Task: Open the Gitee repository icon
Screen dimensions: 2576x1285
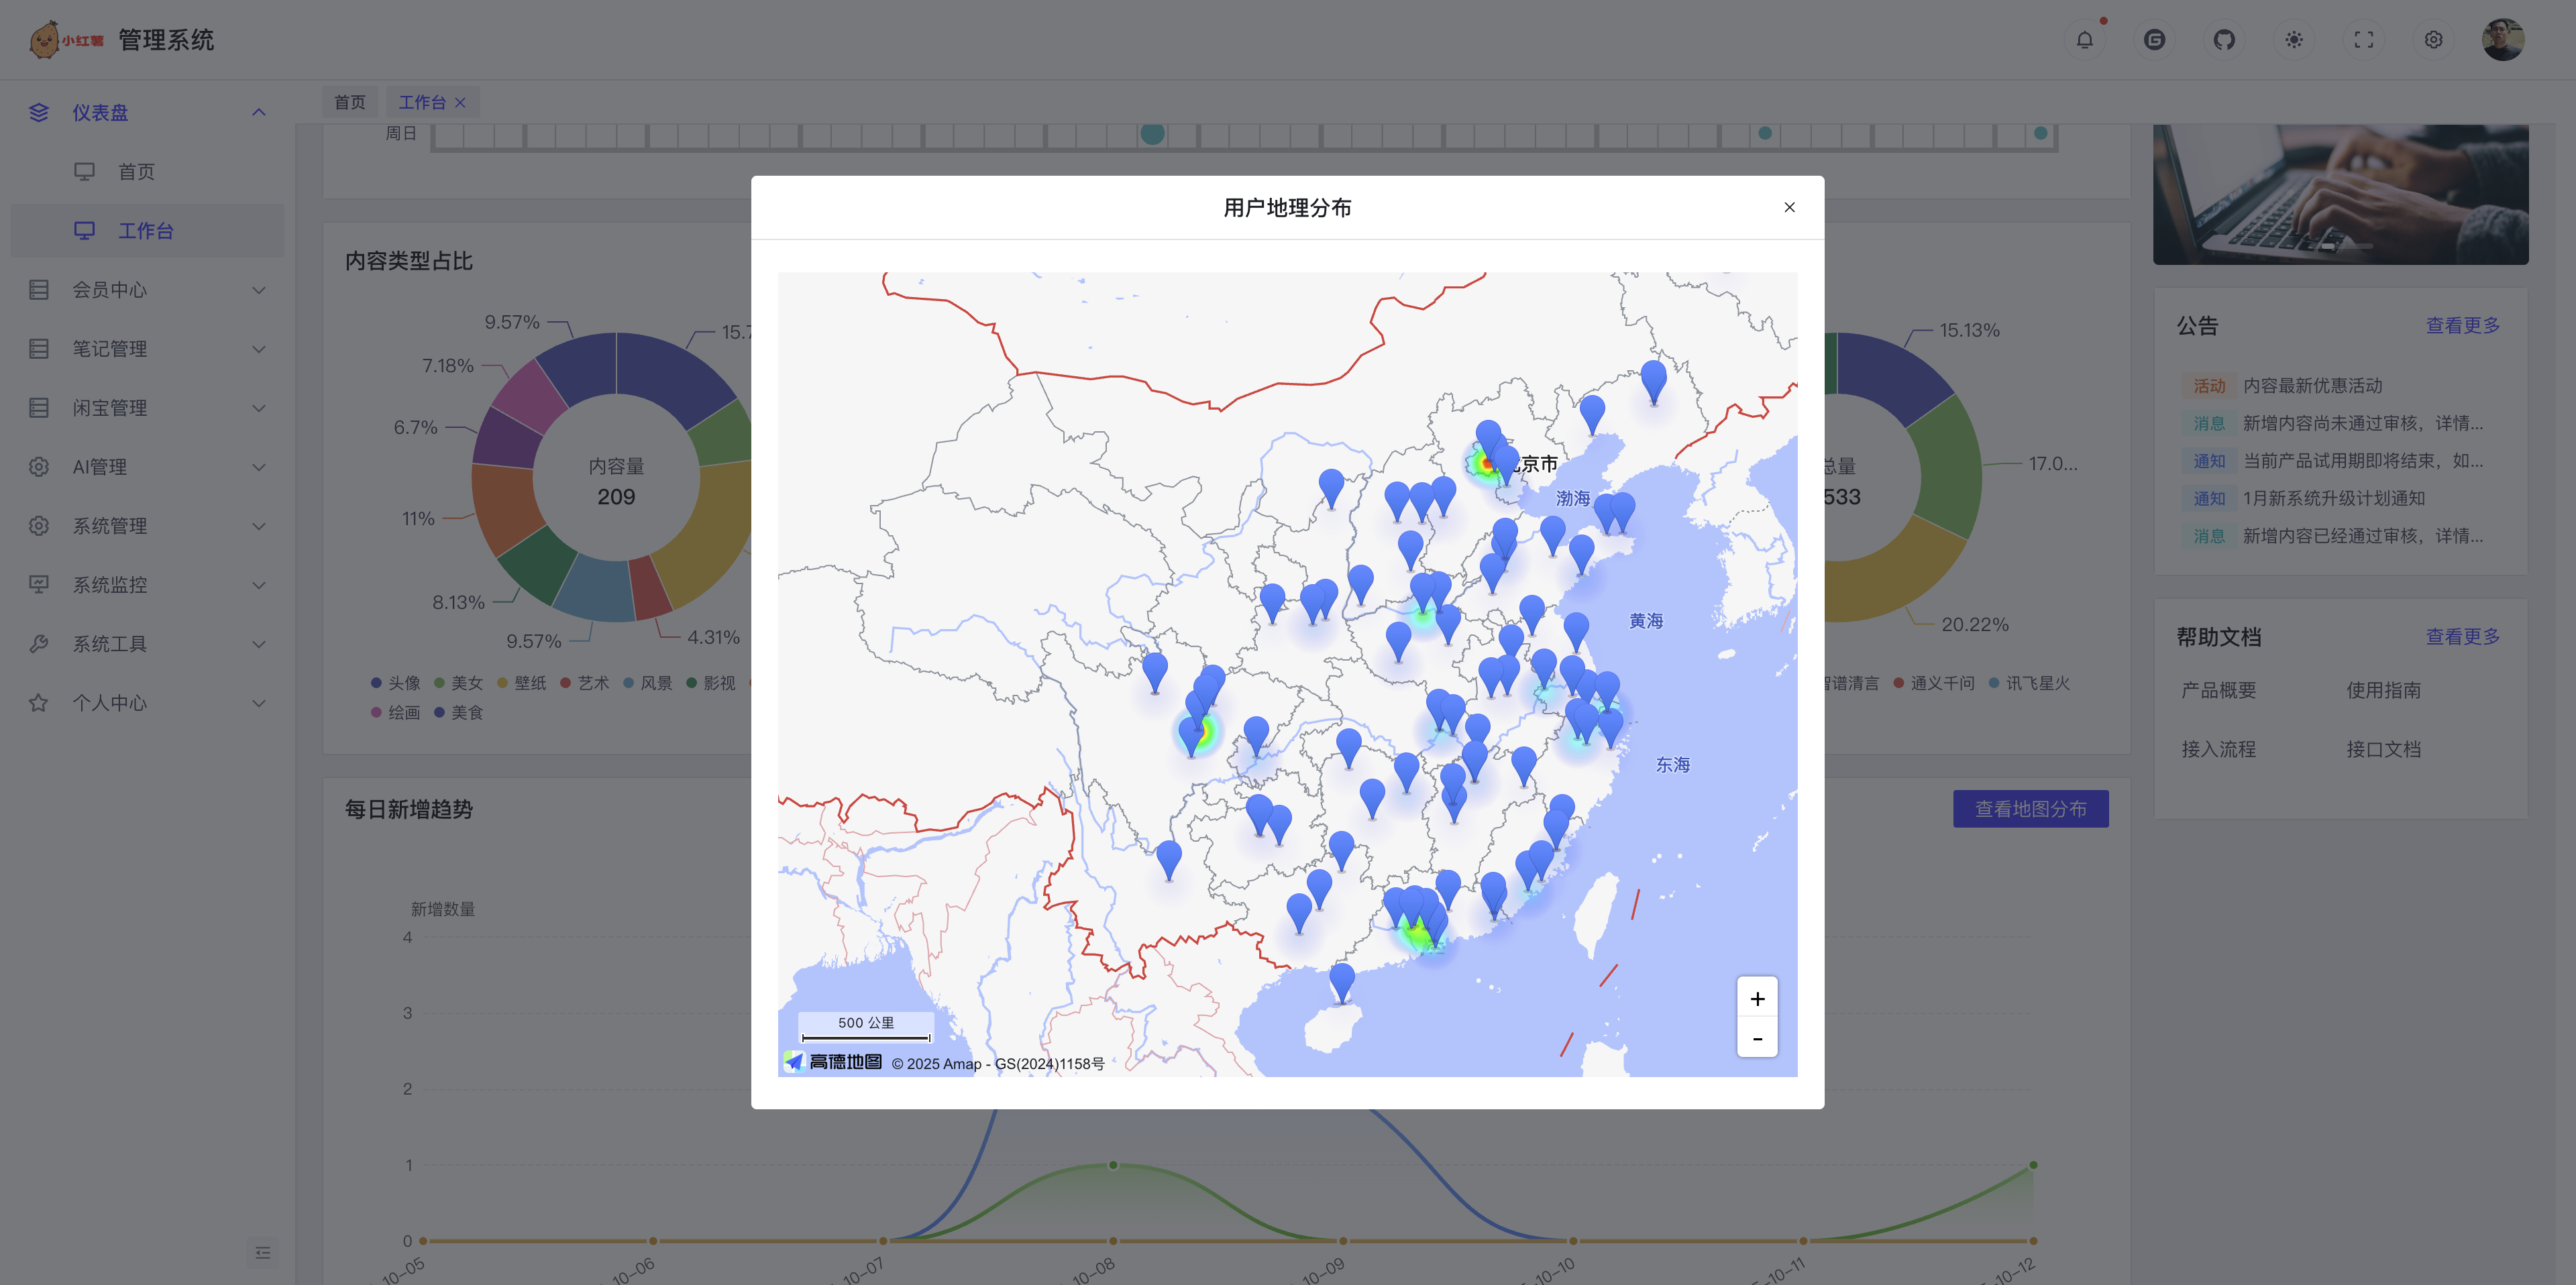Action: [2154, 40]
